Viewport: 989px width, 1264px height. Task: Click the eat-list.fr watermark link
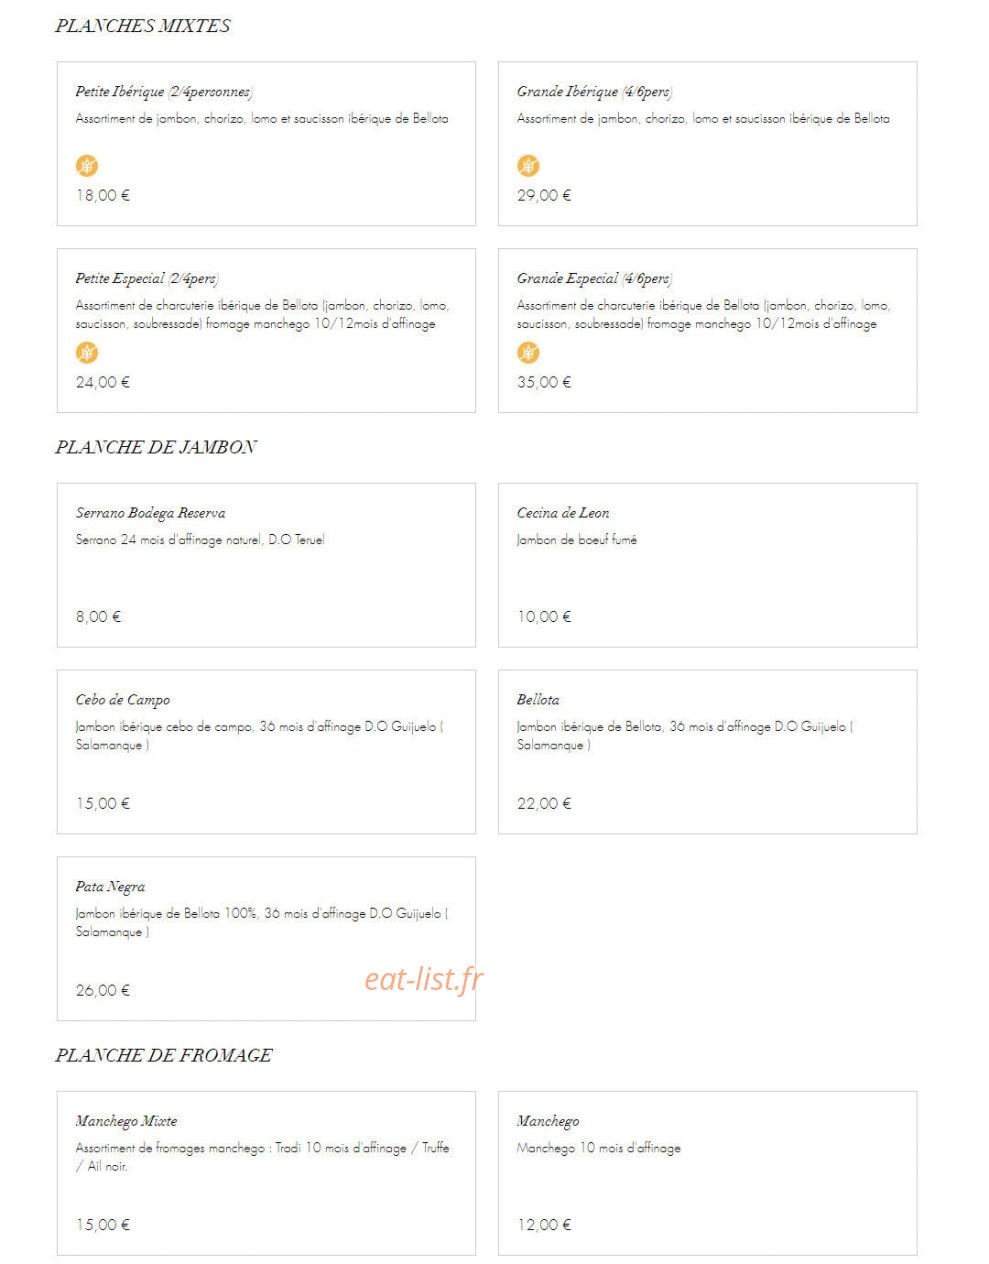tap(423, 979)
